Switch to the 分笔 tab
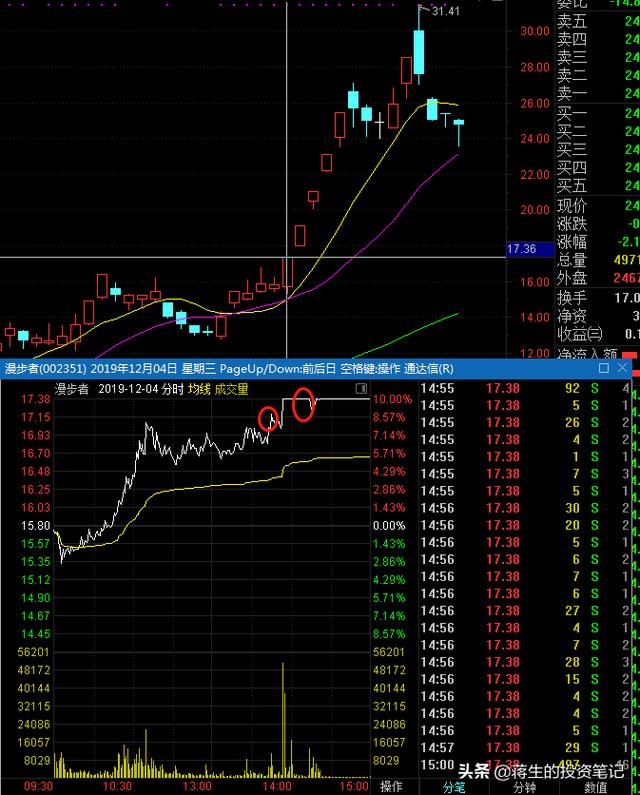Viewport: 640px width, 795px height. tap(453, 786)
